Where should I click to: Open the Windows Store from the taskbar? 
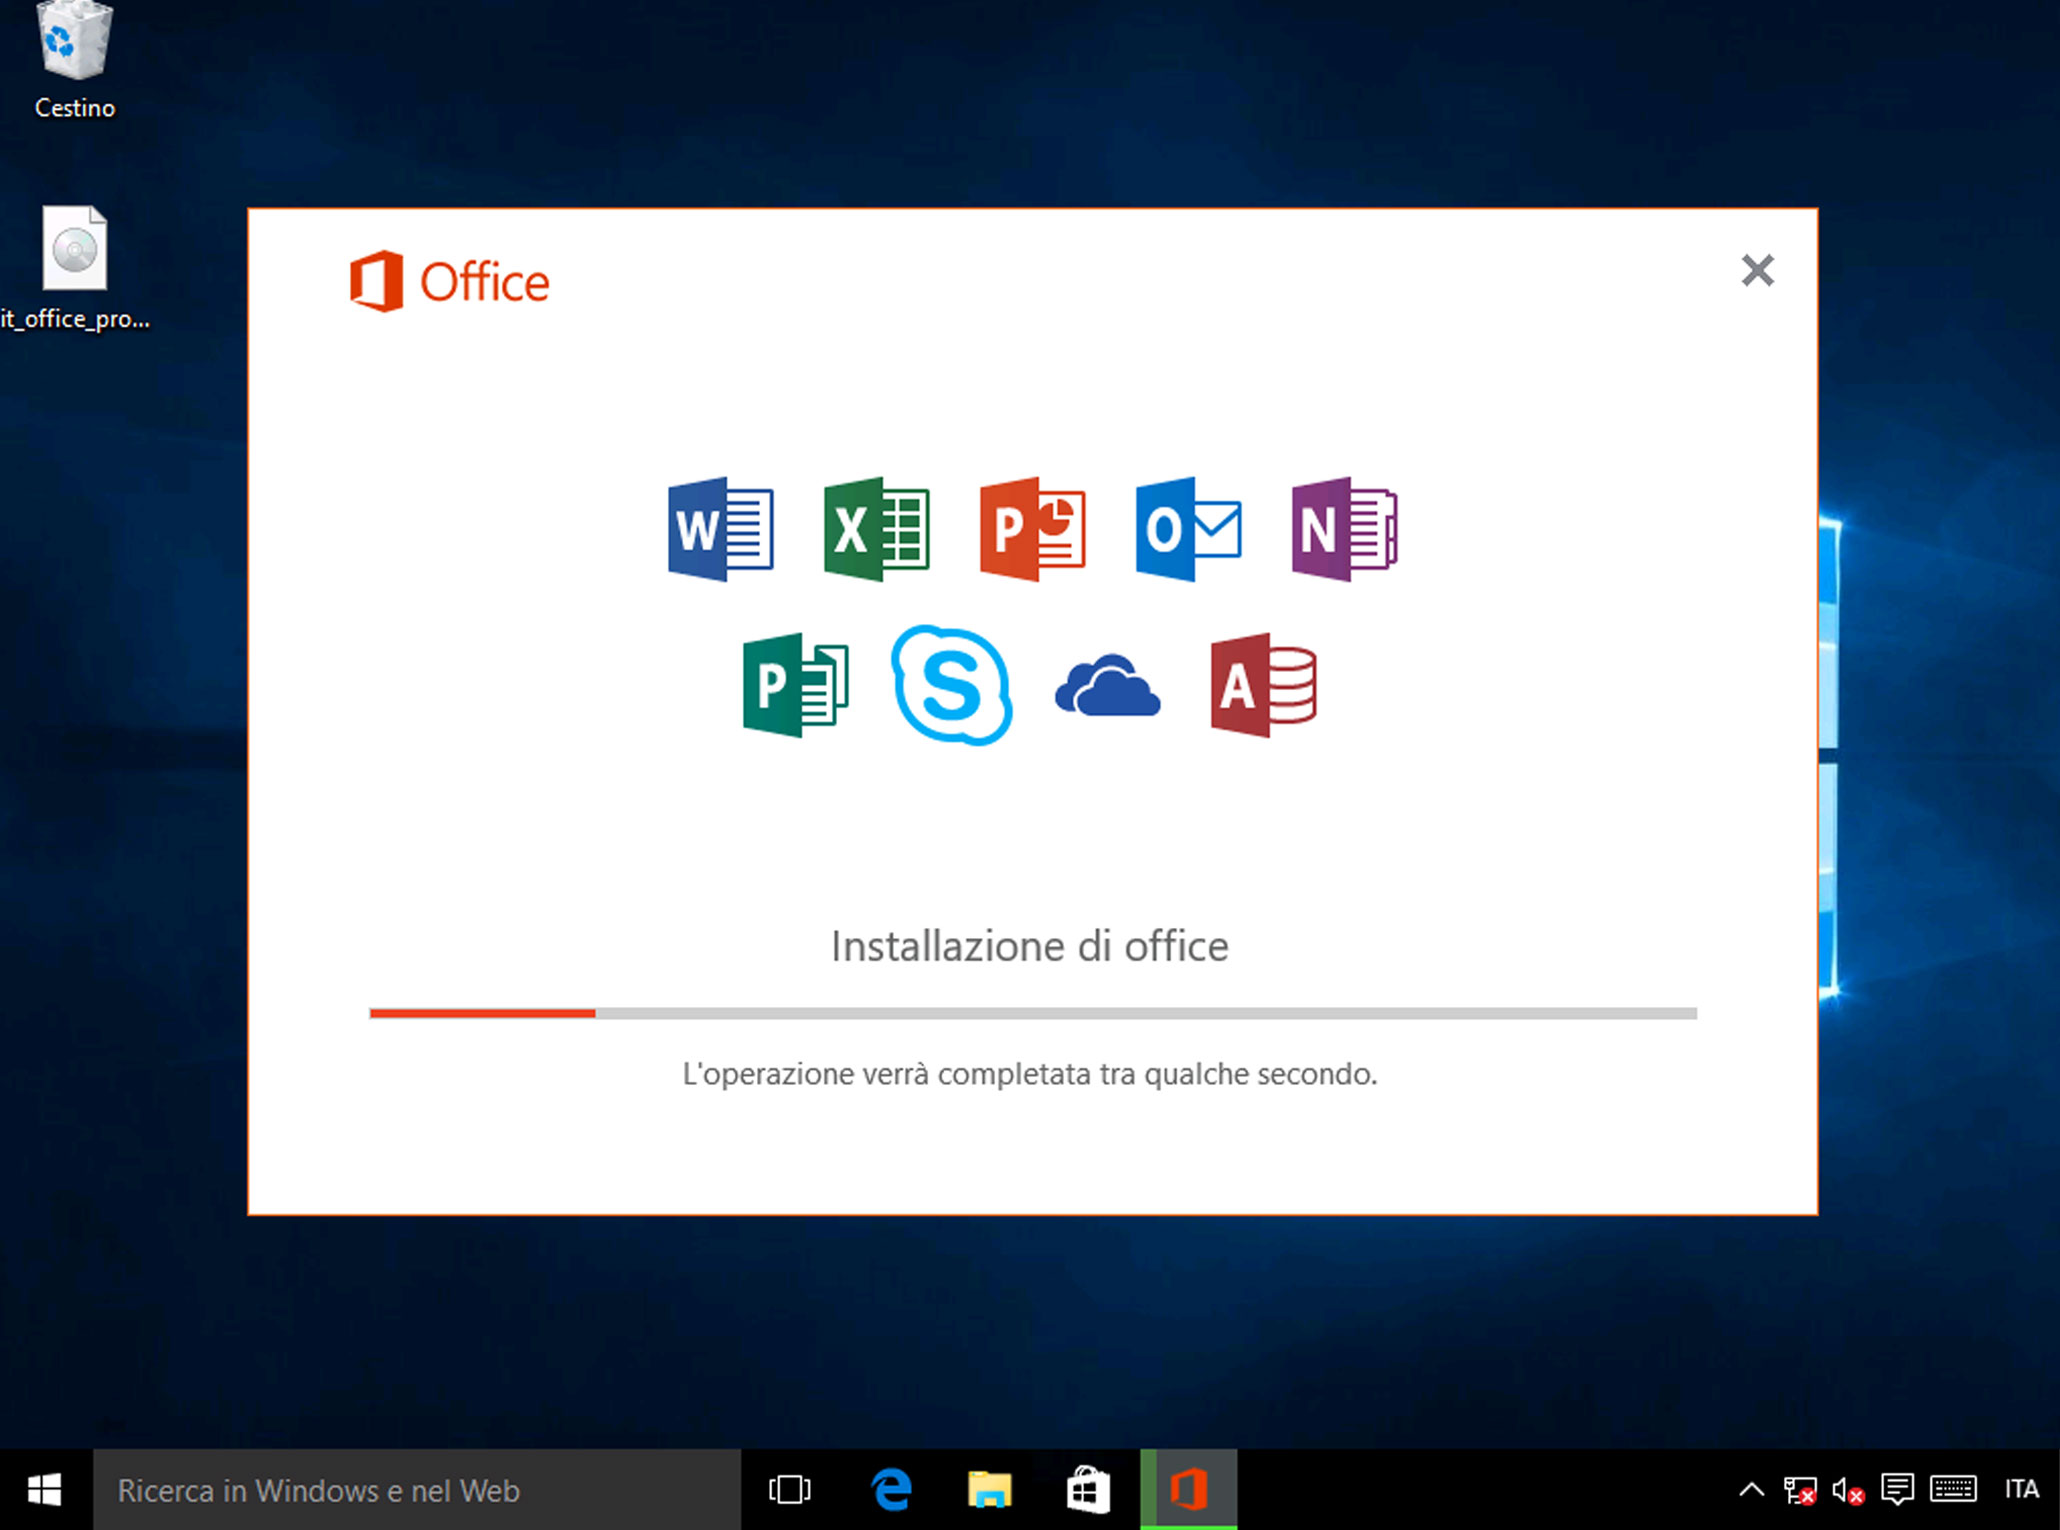pos(1088,1490)
